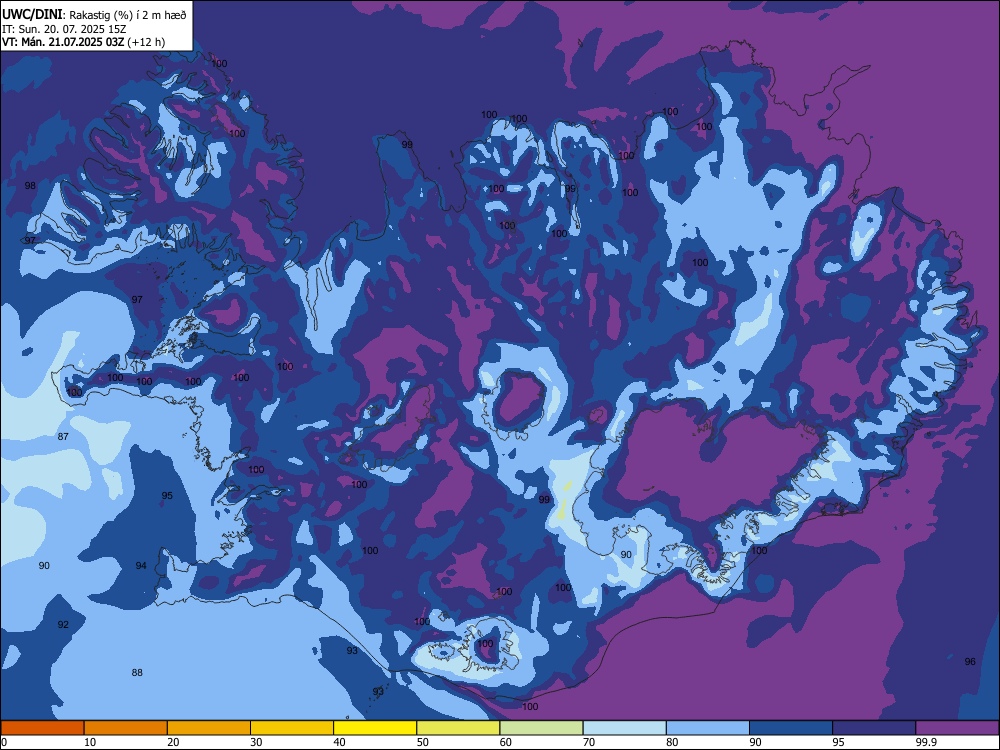Click the legend tick label '99.9'
Image resolution: width=1000 pixels, height=750 pixels.
[x=925, y=742]
